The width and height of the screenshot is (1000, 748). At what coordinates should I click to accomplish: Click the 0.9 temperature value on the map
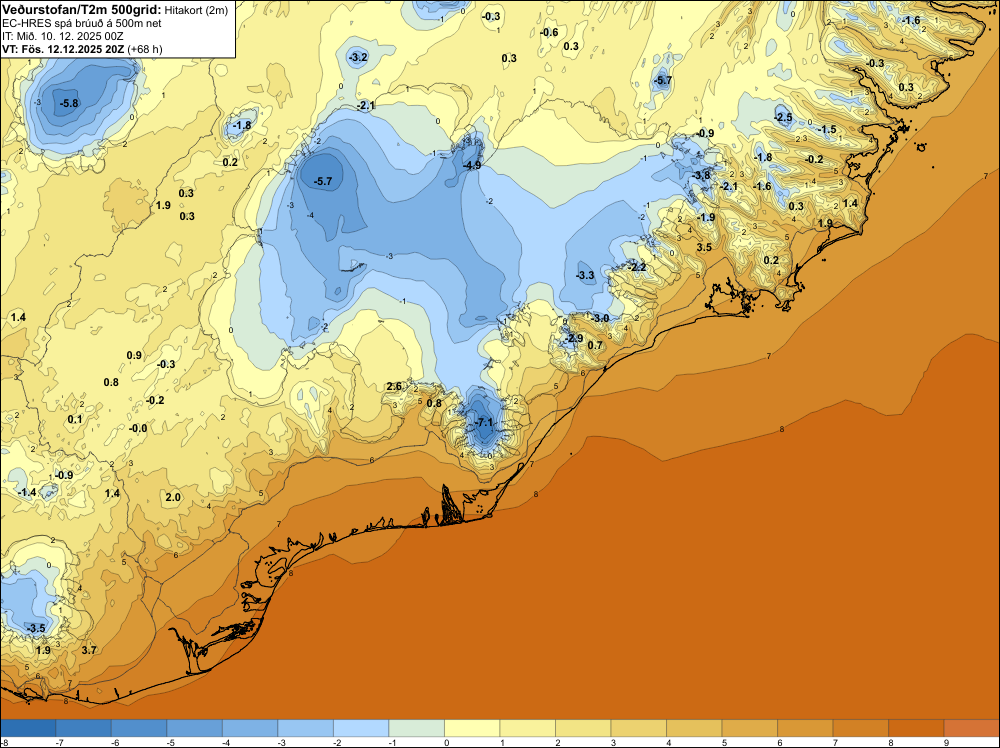tap(135, 355)
